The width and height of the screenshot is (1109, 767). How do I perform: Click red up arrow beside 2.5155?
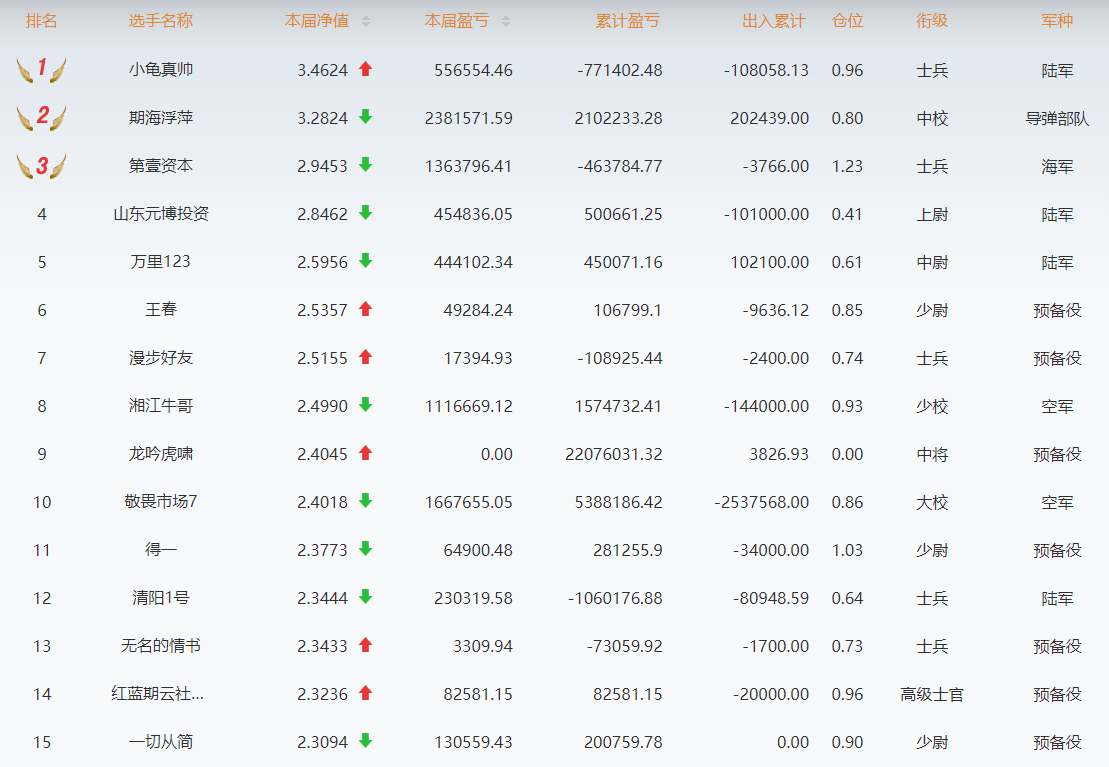[366, 357]
